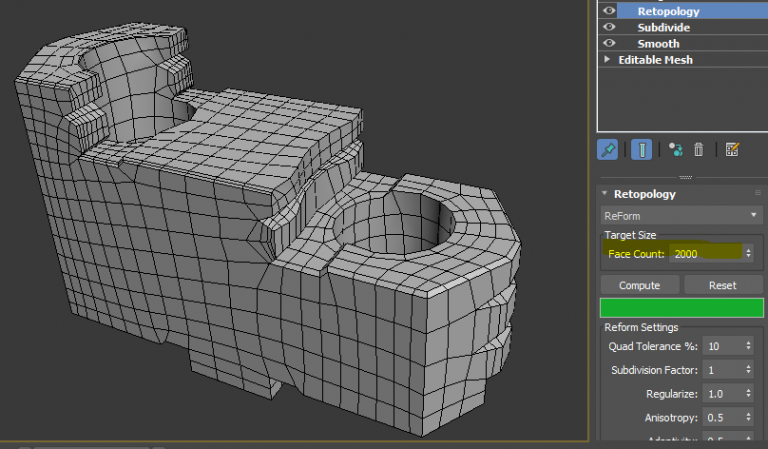The height and width of the screenshot is (449, 768).
Task: Click the Face Count input field
Action: pyautogui.click(x=706, y=254)
